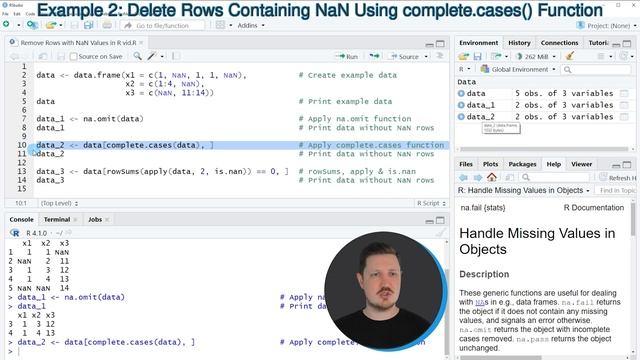
Task: Focus the Go to file/function field
Action: point(162,25)
